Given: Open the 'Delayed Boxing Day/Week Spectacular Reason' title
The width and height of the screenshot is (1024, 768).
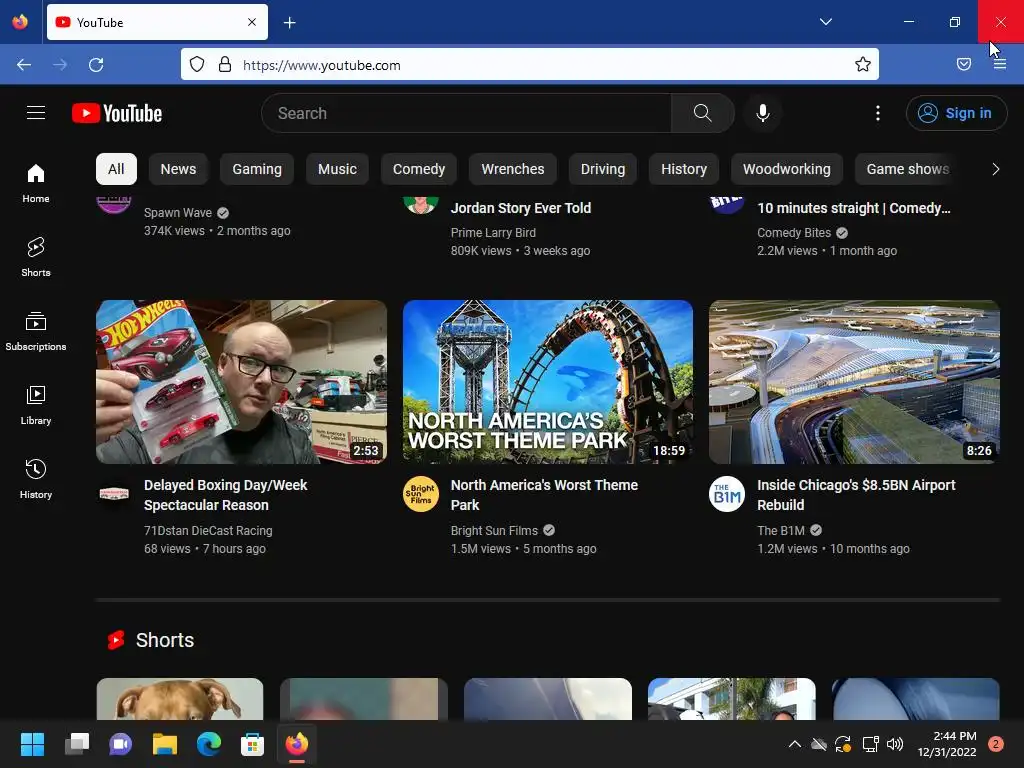Looking at the screenshot, I should [x=225, y=495].
